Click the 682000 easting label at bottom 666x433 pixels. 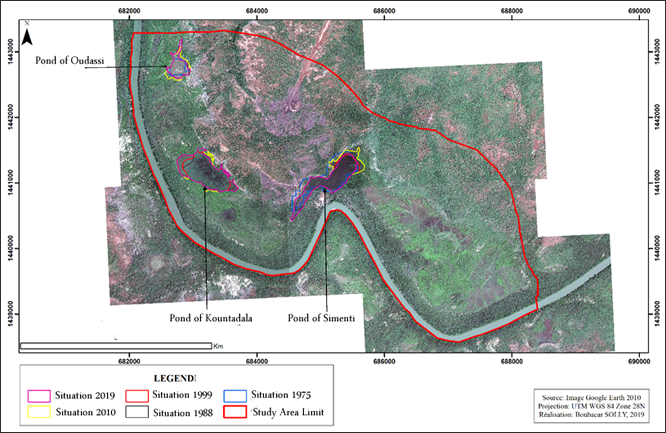pos(130,361)
